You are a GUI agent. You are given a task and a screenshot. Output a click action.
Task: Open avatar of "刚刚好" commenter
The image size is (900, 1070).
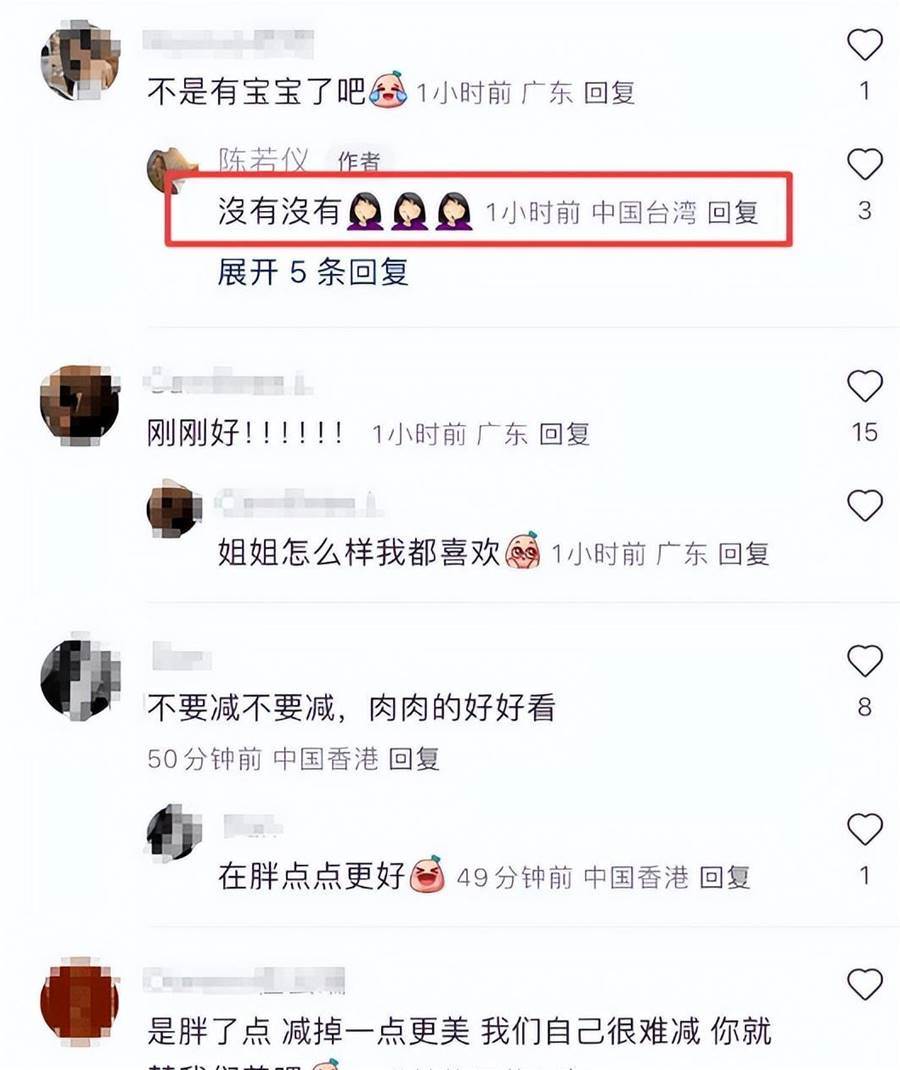click(x=80, y=405)
